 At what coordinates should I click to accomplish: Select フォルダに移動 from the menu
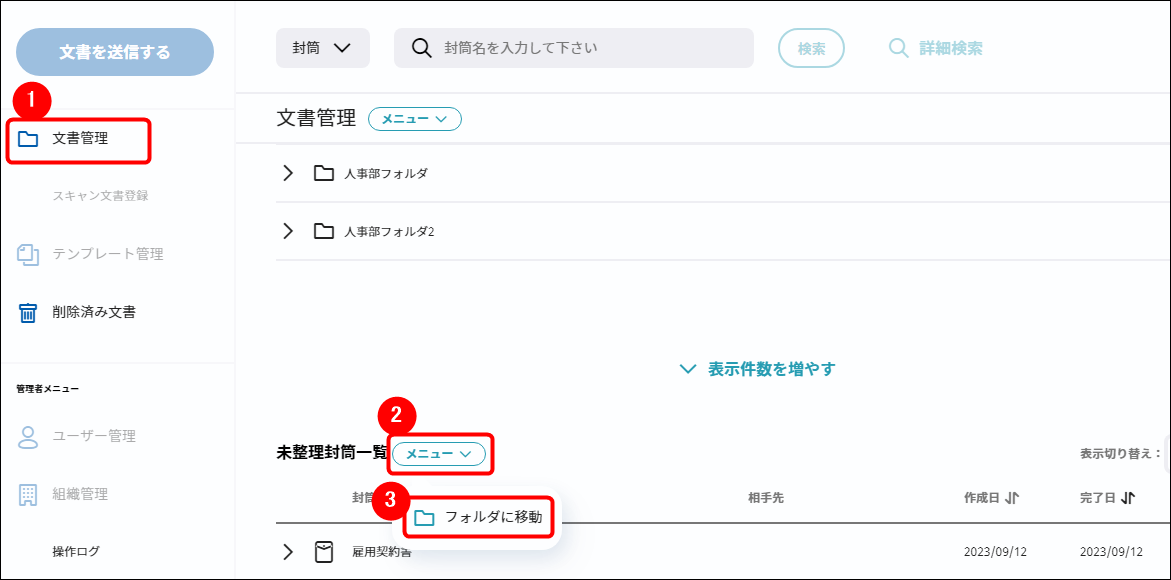[479, 517]
